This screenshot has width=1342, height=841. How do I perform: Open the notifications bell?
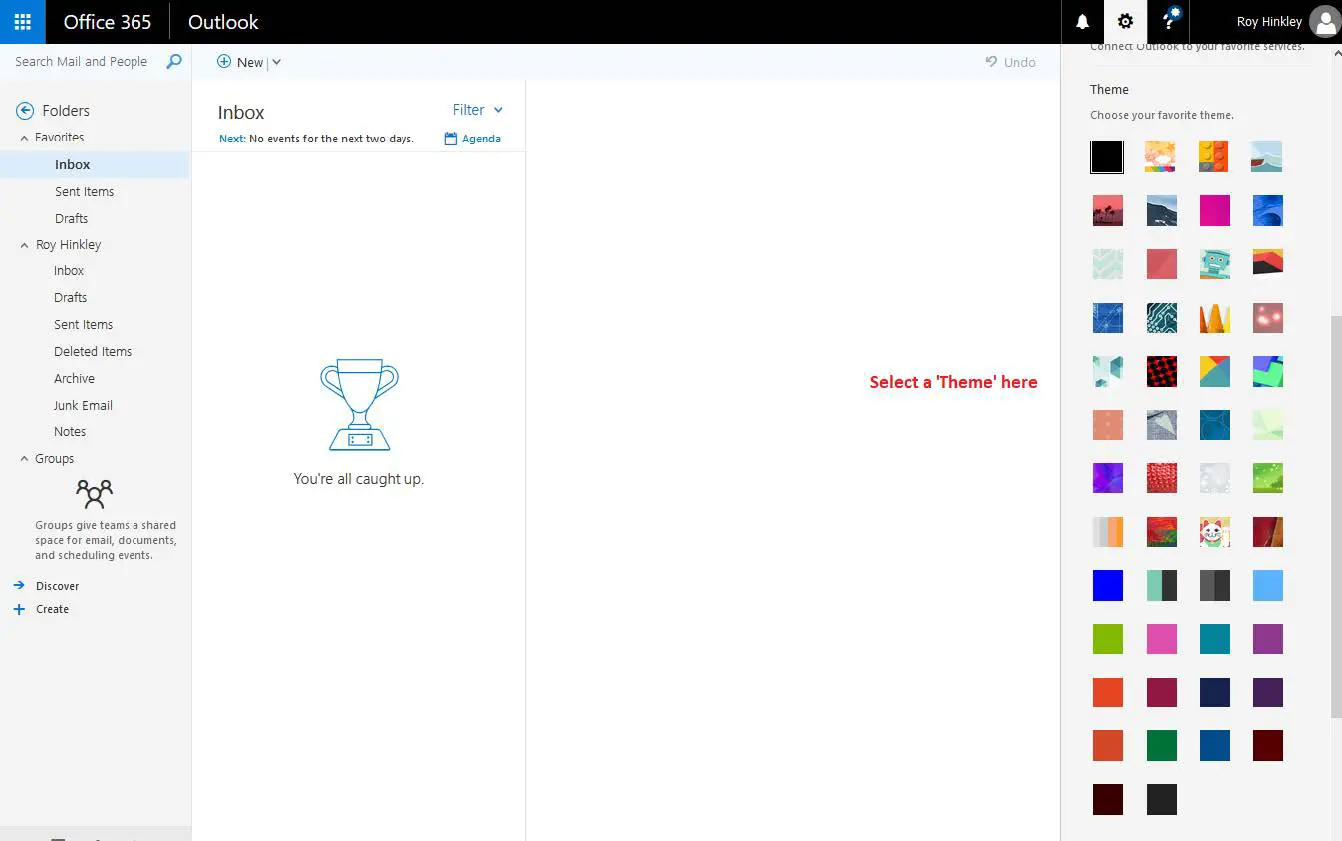click(1081, 21)
